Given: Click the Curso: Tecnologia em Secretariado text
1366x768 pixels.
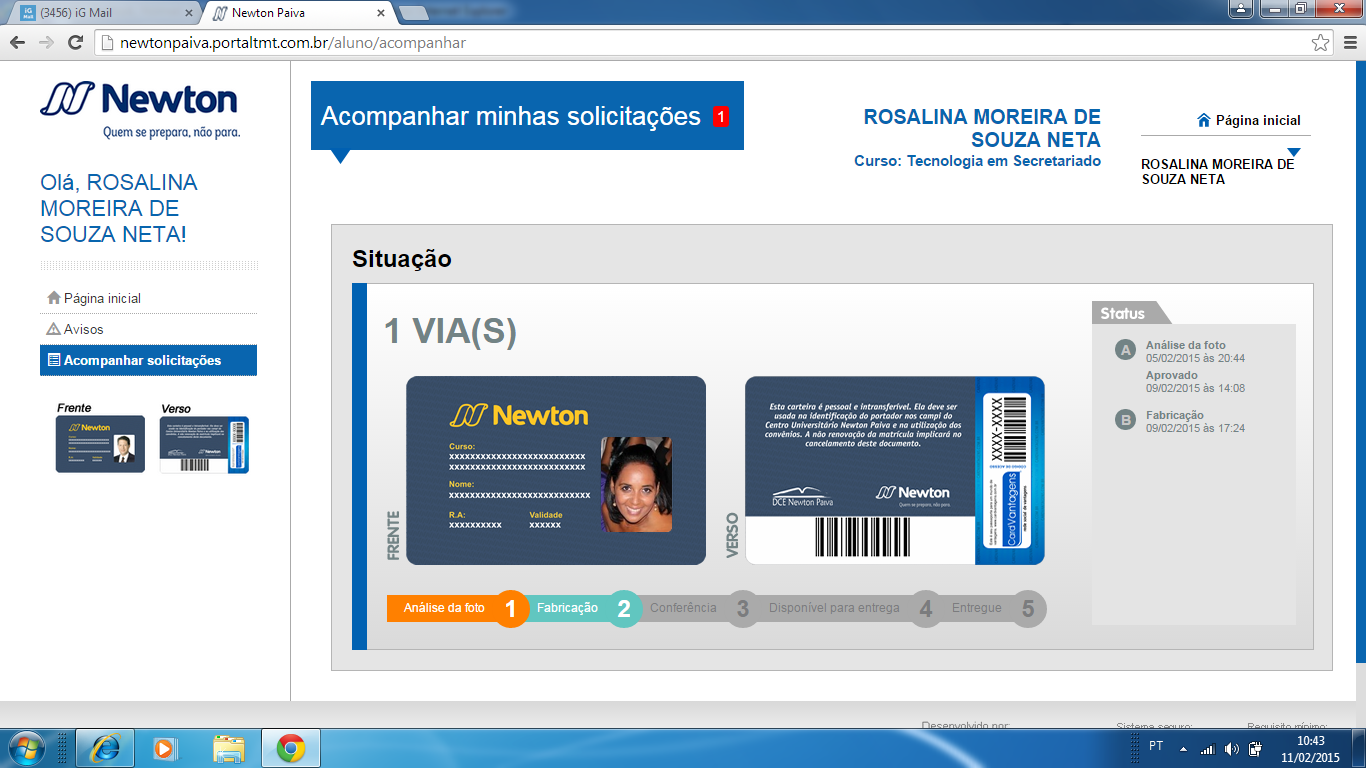Looking at the screenshot, I should [x=977, y=161].
